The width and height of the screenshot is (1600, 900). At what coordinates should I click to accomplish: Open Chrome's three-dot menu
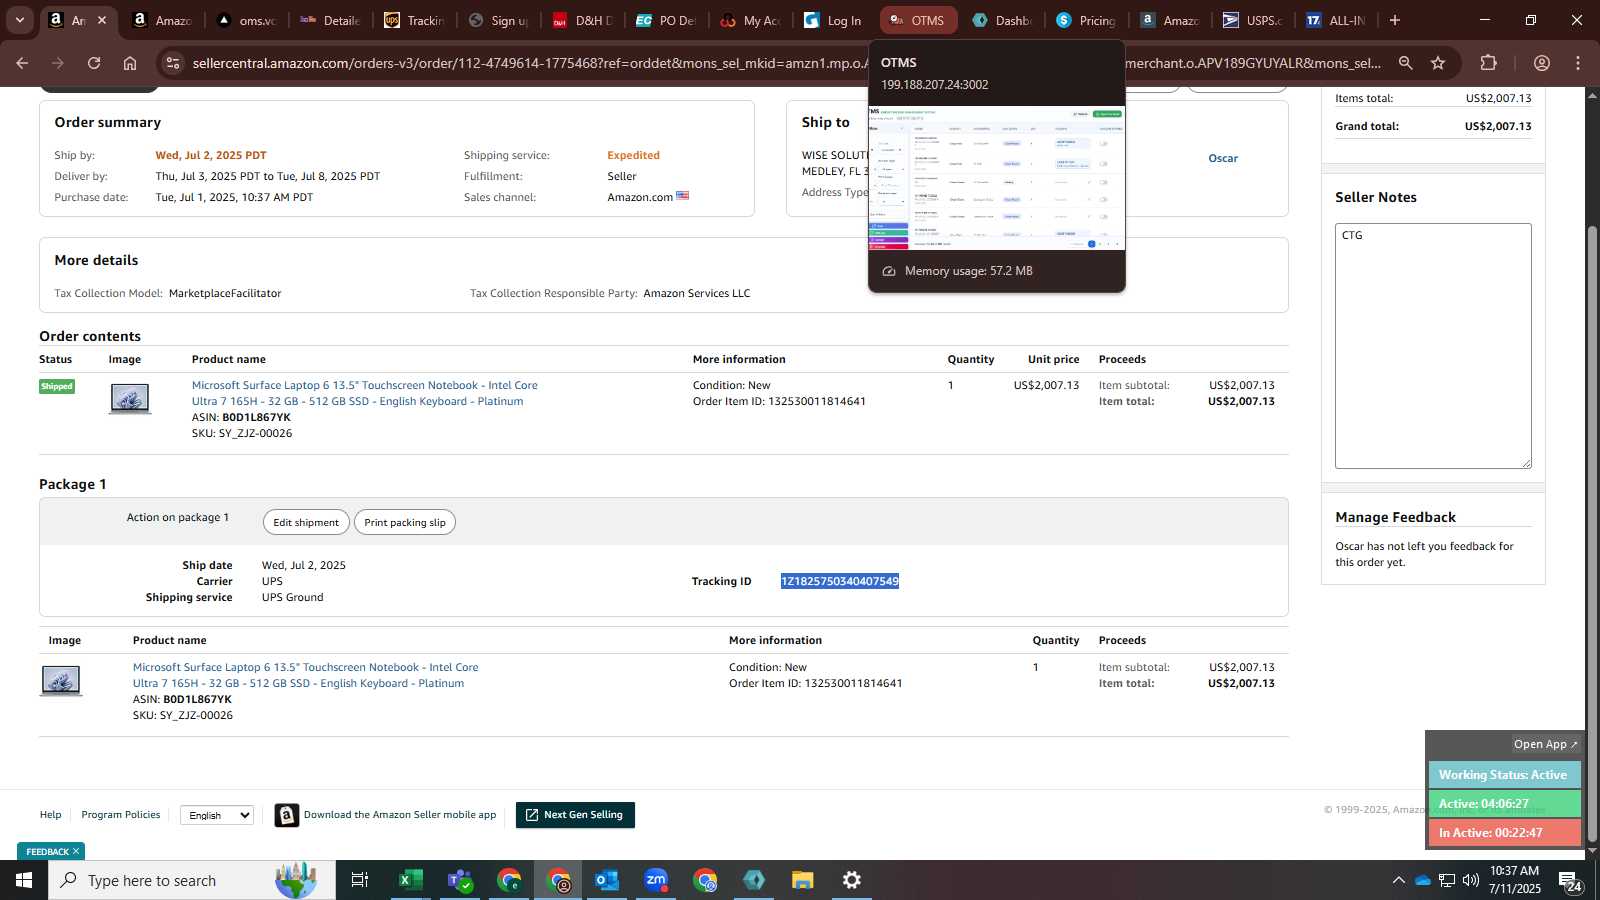point(1578,63)
